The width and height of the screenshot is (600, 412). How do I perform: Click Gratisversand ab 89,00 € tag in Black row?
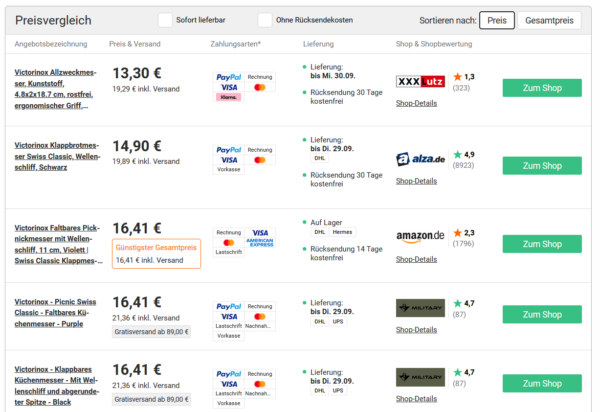tap(152, 399)
